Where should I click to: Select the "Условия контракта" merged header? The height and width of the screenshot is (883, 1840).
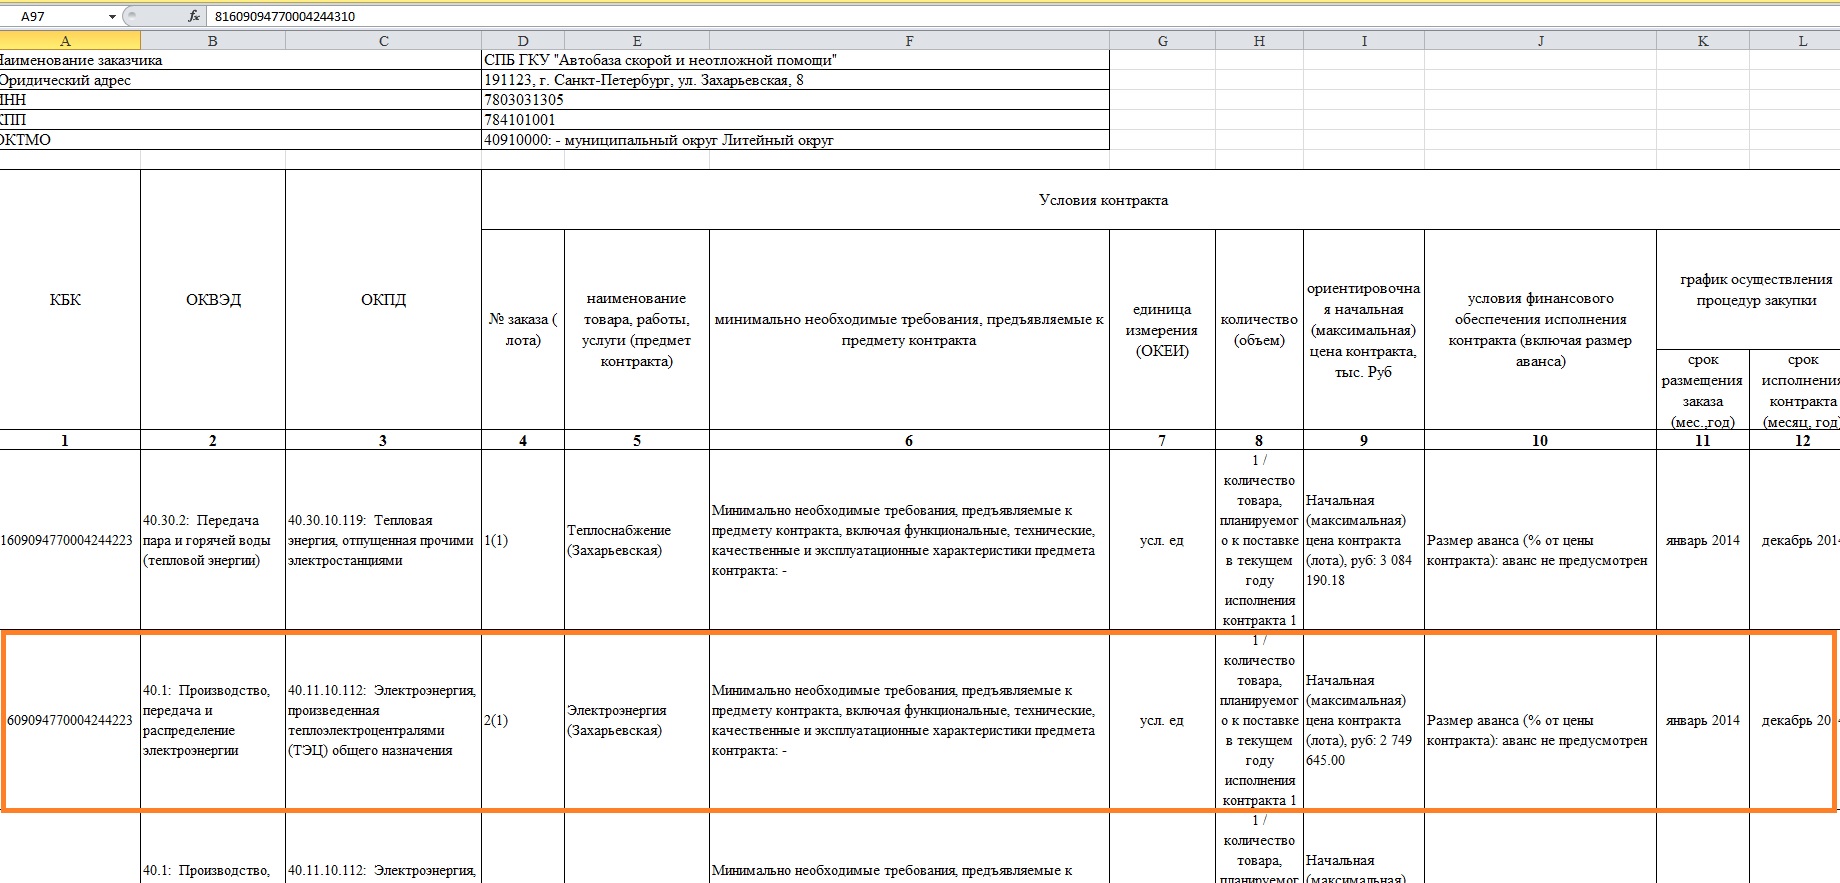point(1160,200)
